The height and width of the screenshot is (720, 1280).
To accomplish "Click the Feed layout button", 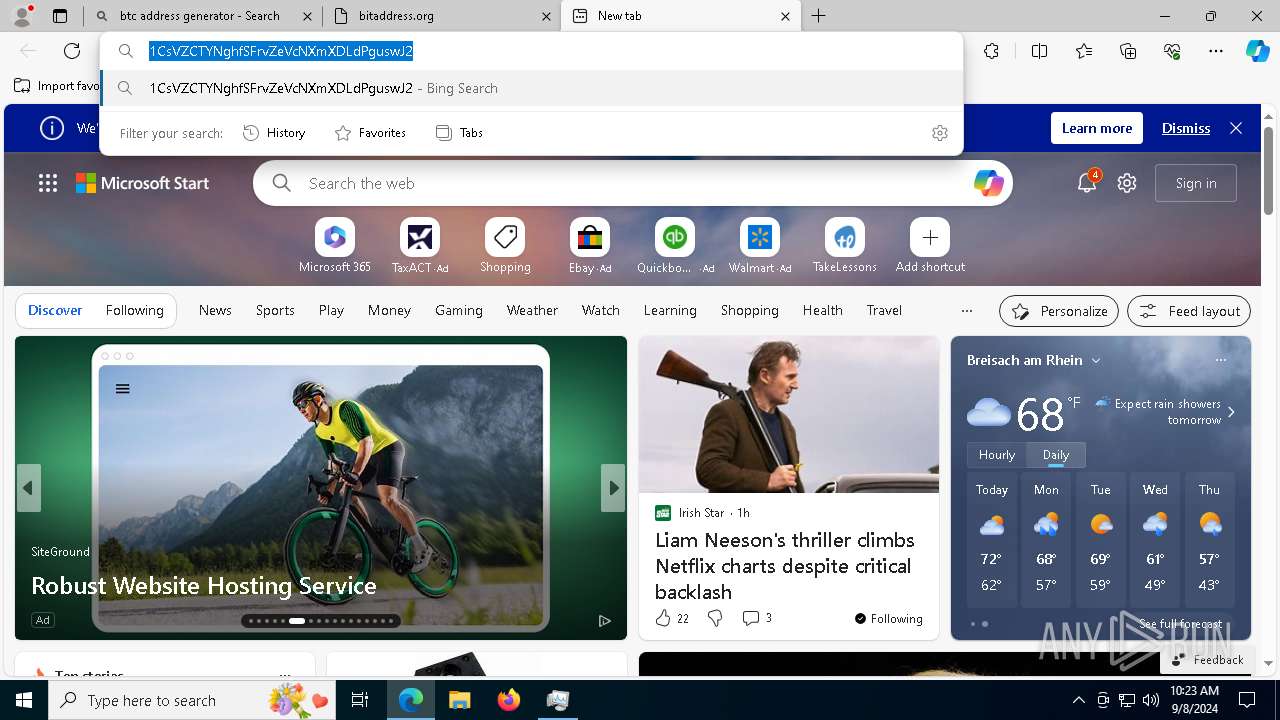I will [x=1189, y=311].
